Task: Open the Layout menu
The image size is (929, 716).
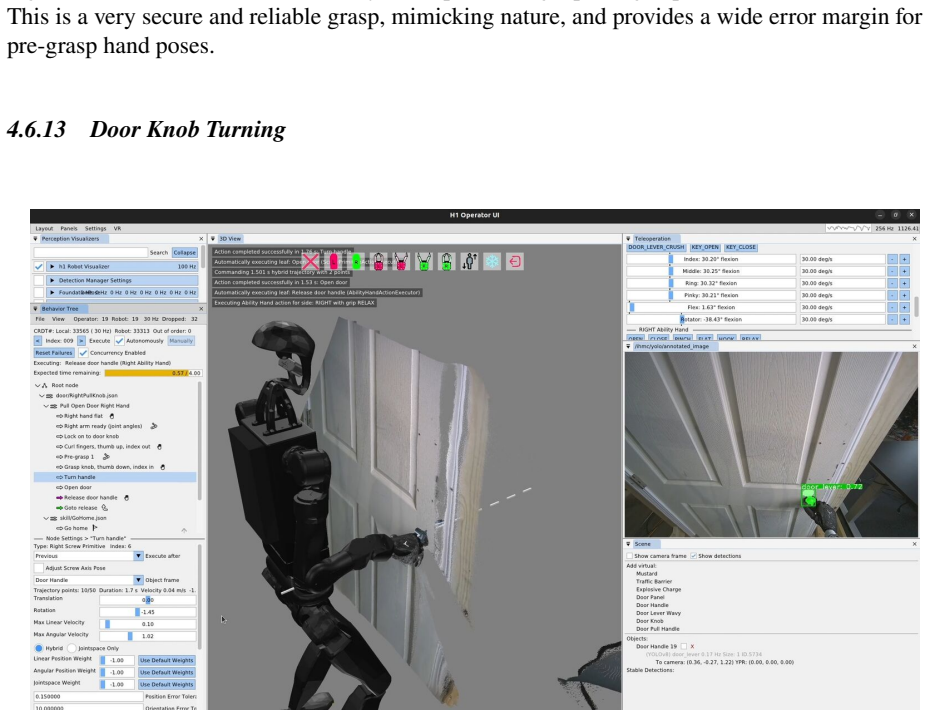Action: click(x=44, y=228)
